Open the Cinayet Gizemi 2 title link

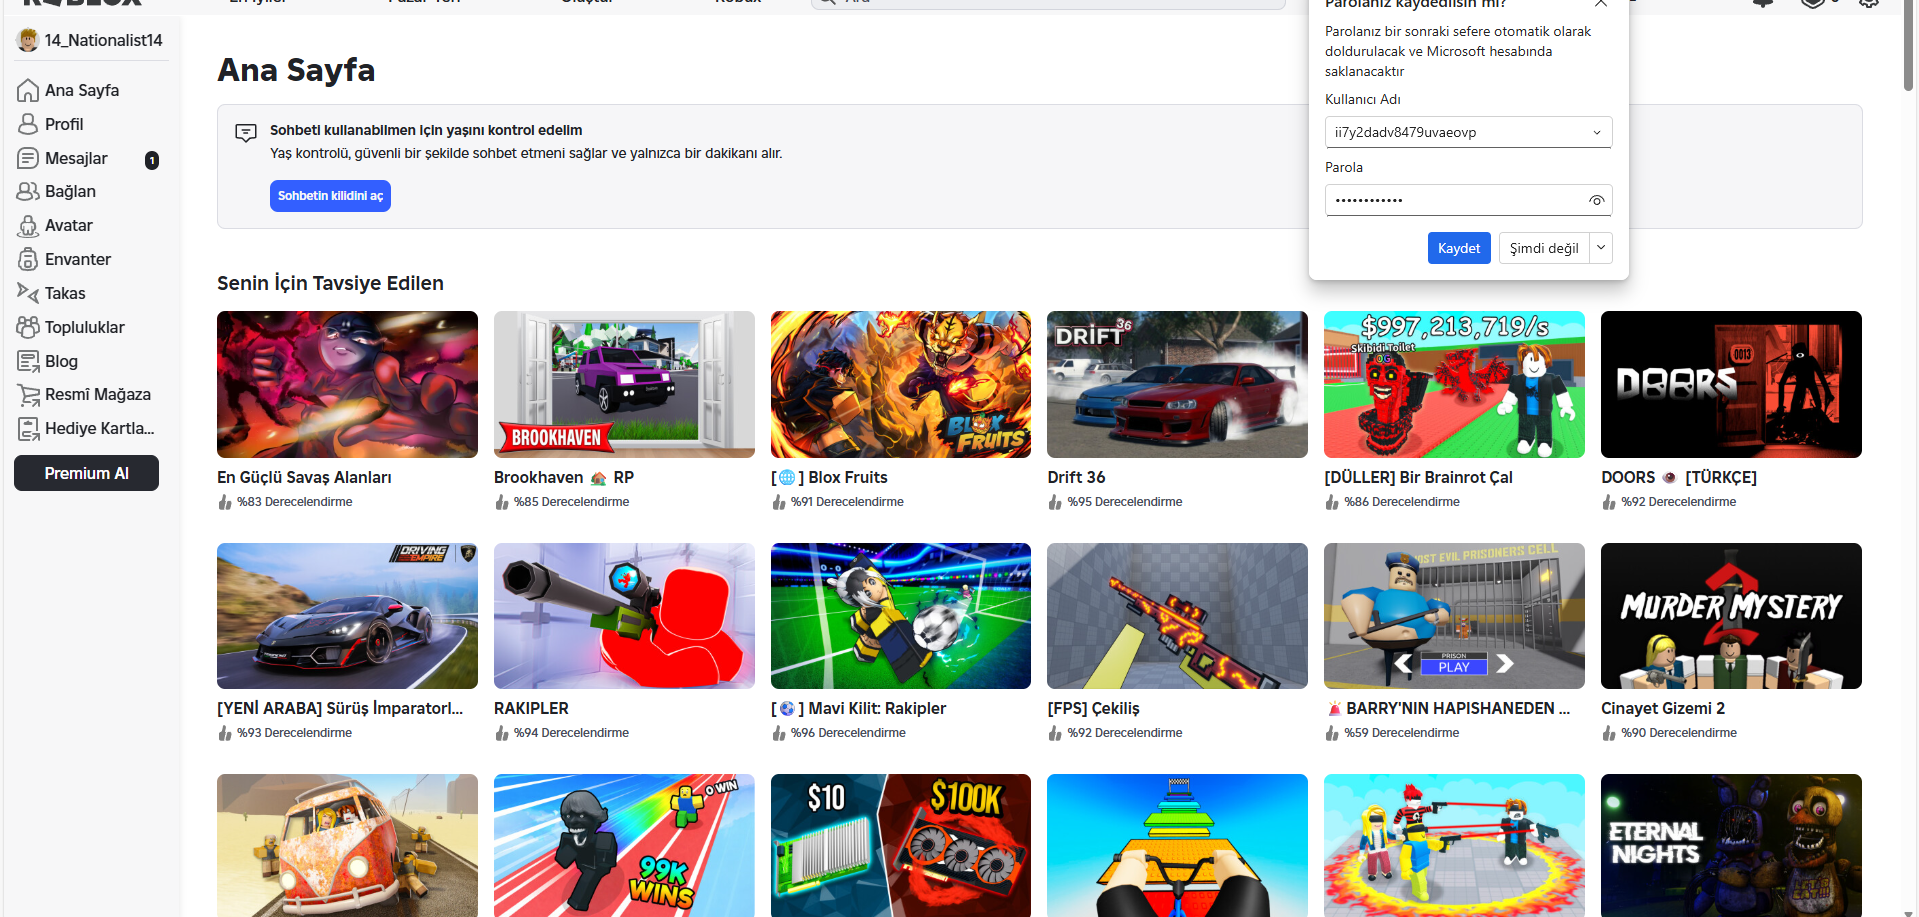(1662, 708)
